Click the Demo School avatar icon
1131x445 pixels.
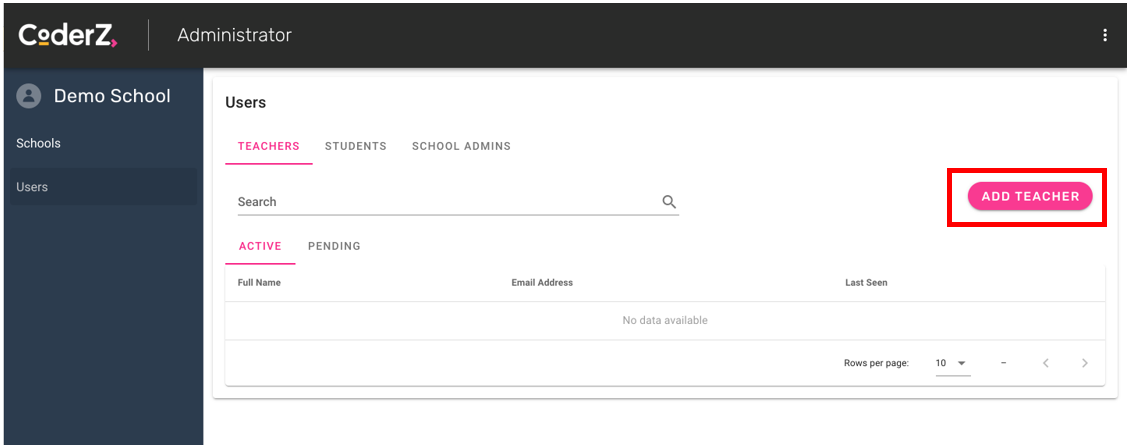click(x=29, y=96)
